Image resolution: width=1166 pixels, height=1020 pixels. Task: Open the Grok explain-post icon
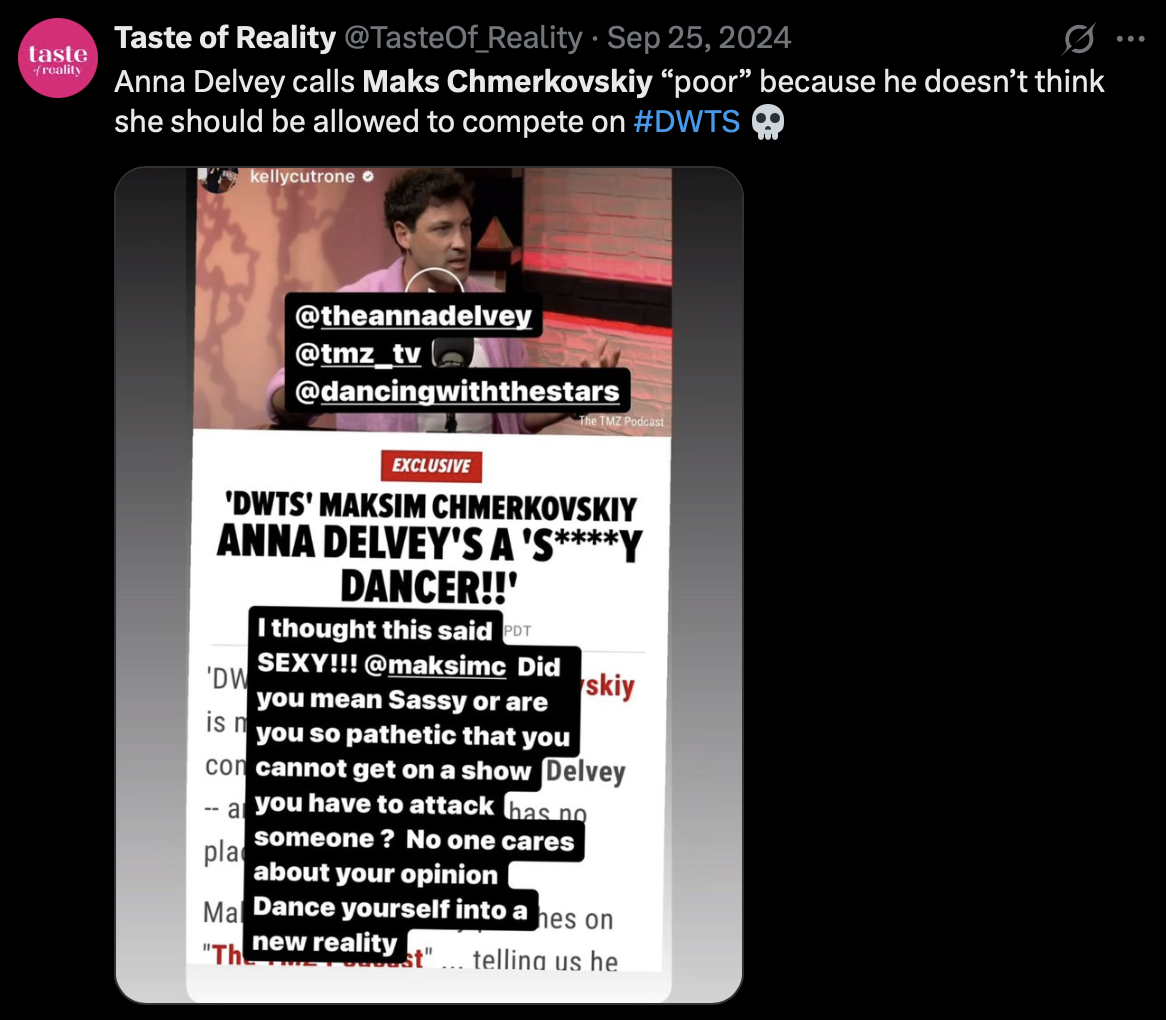1078,39
